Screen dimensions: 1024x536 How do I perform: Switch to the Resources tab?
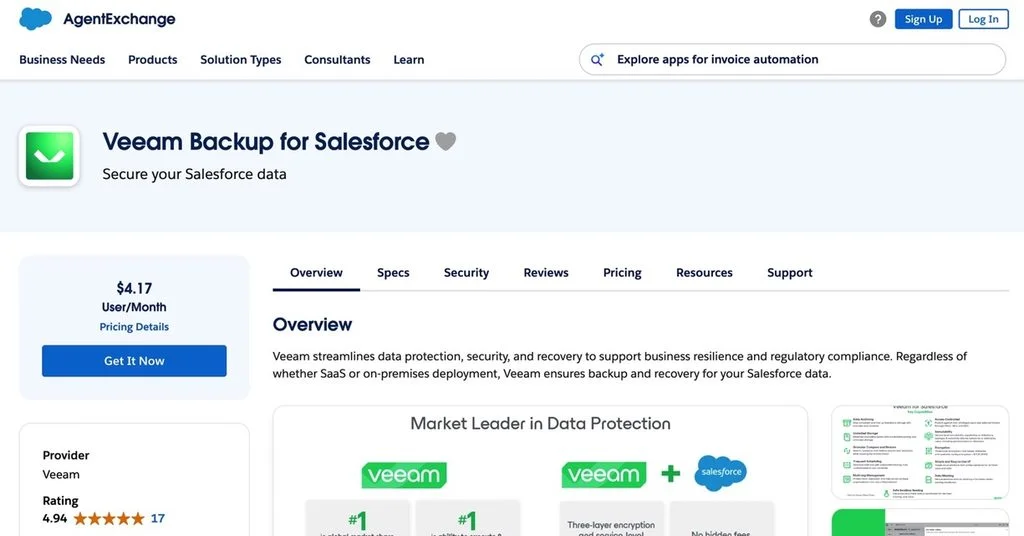704,273
